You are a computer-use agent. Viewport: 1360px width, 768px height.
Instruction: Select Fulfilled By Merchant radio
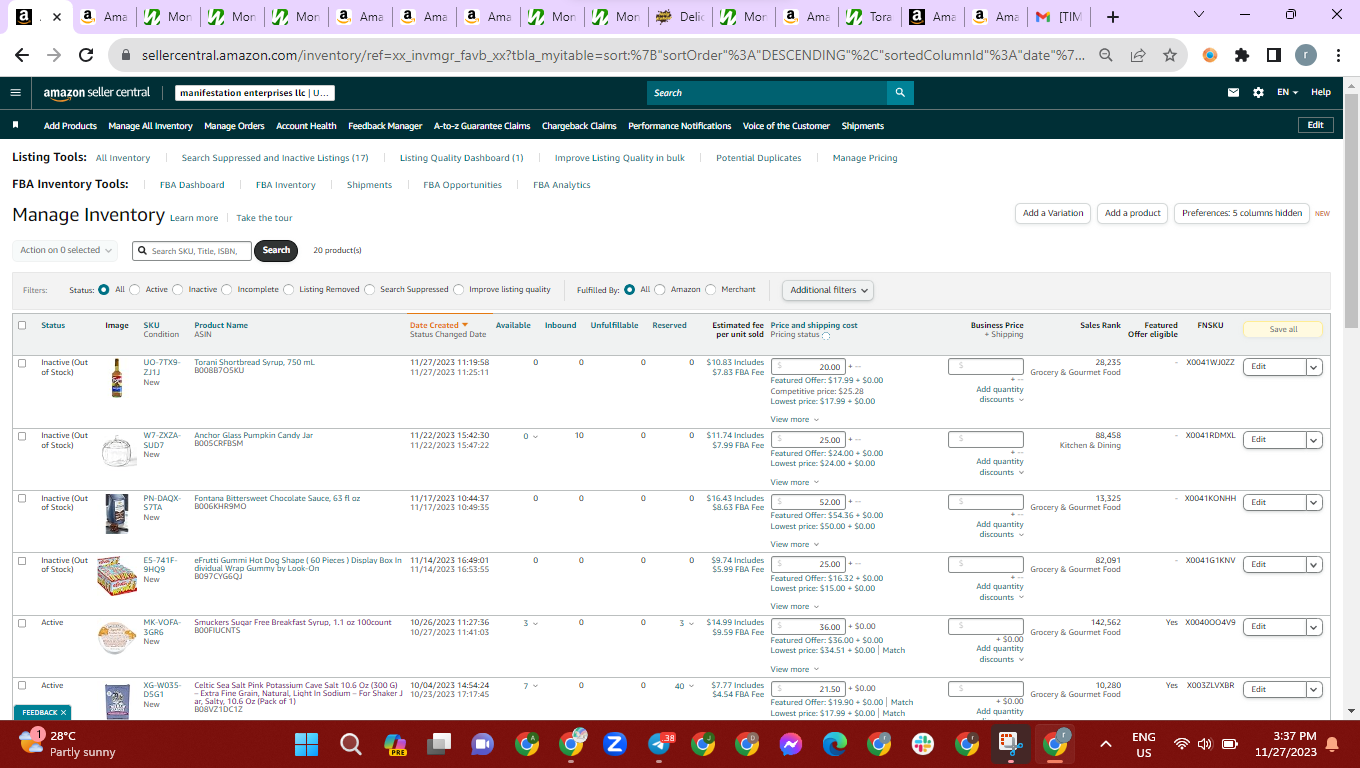pos(711,290)
